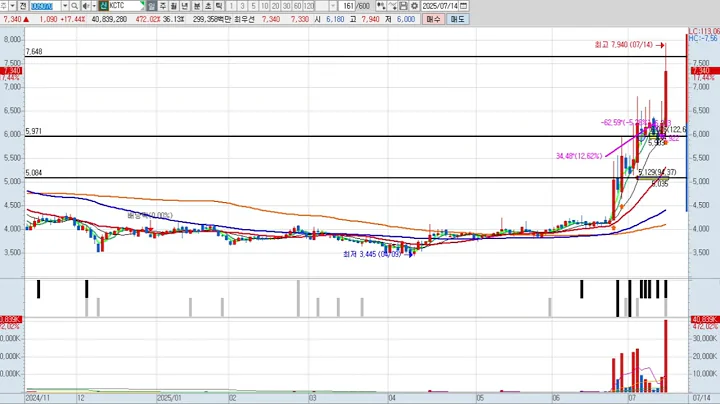The width and height of the screenshot is (720, 404).
Task: Click the 매도 sell button
Action: pos(457,19)
